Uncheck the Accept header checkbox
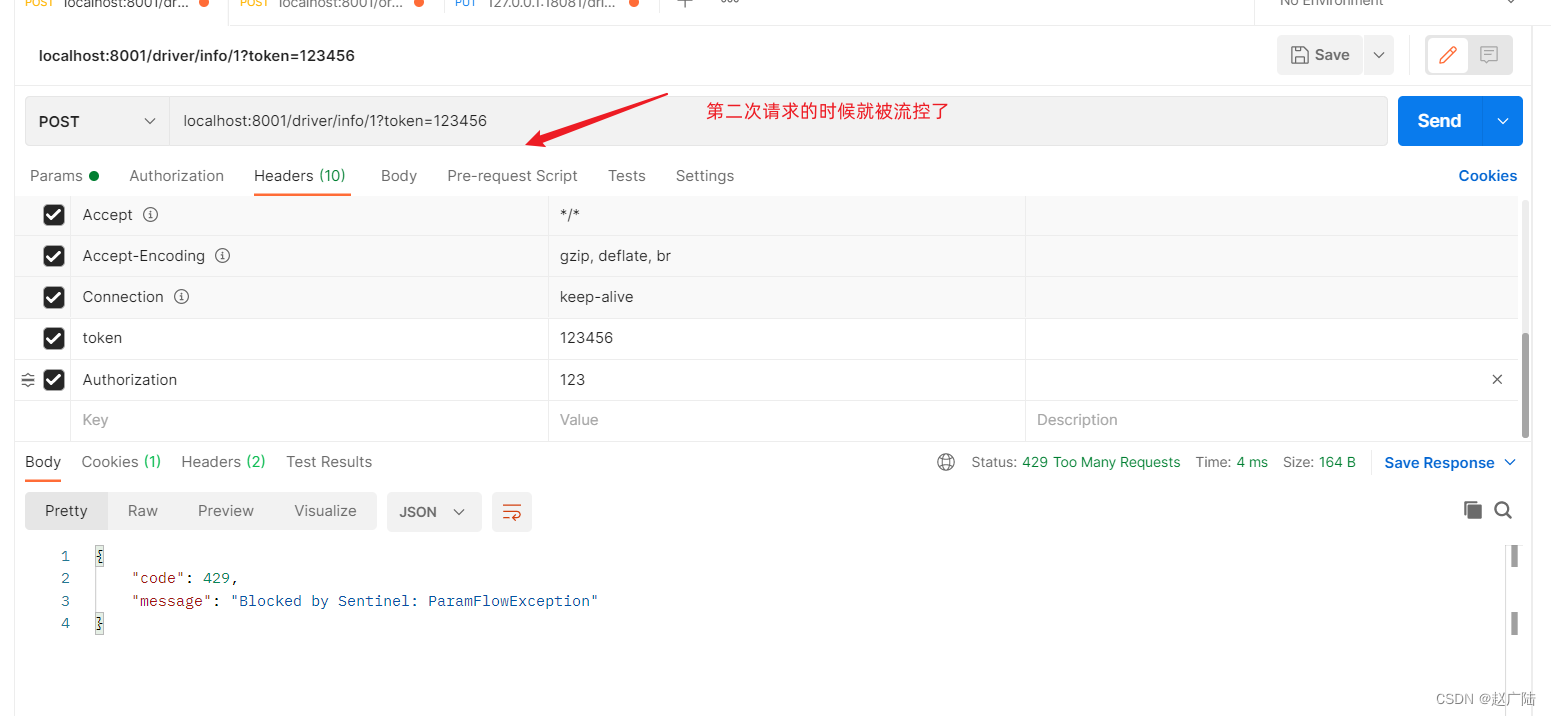 pyautogui.click(x=54, y=215)
